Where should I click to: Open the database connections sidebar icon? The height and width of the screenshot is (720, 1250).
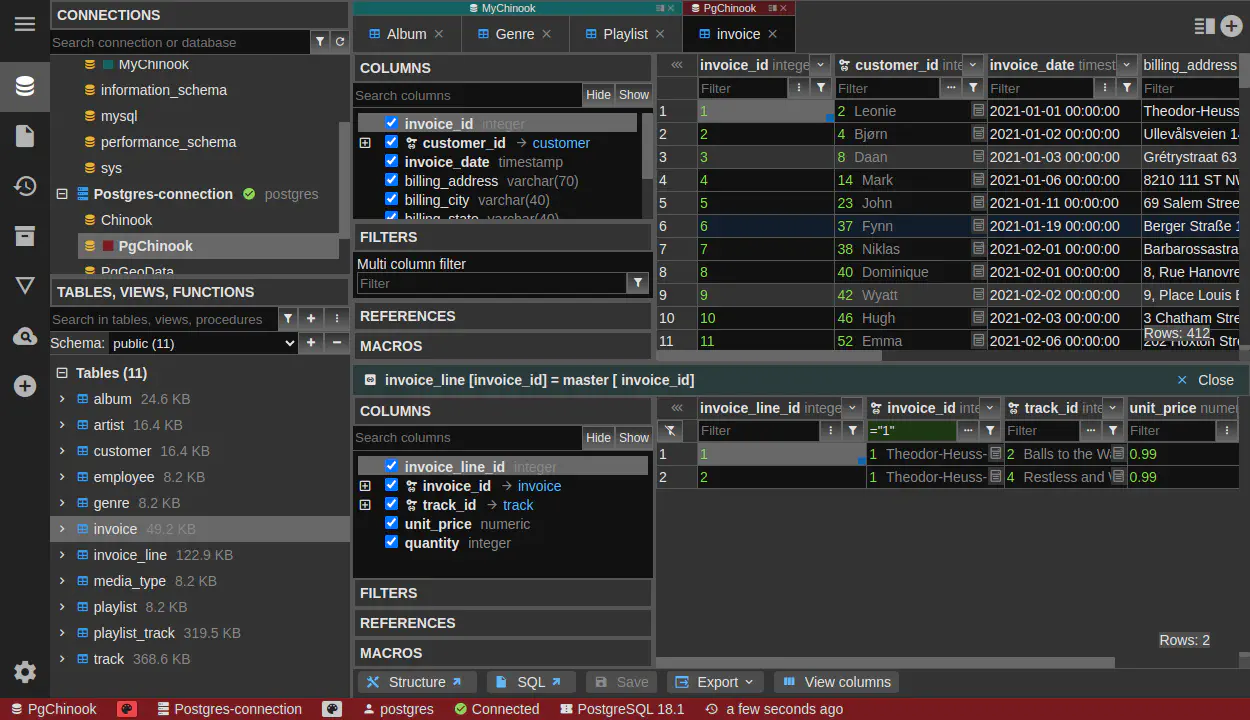pos(25,86)
